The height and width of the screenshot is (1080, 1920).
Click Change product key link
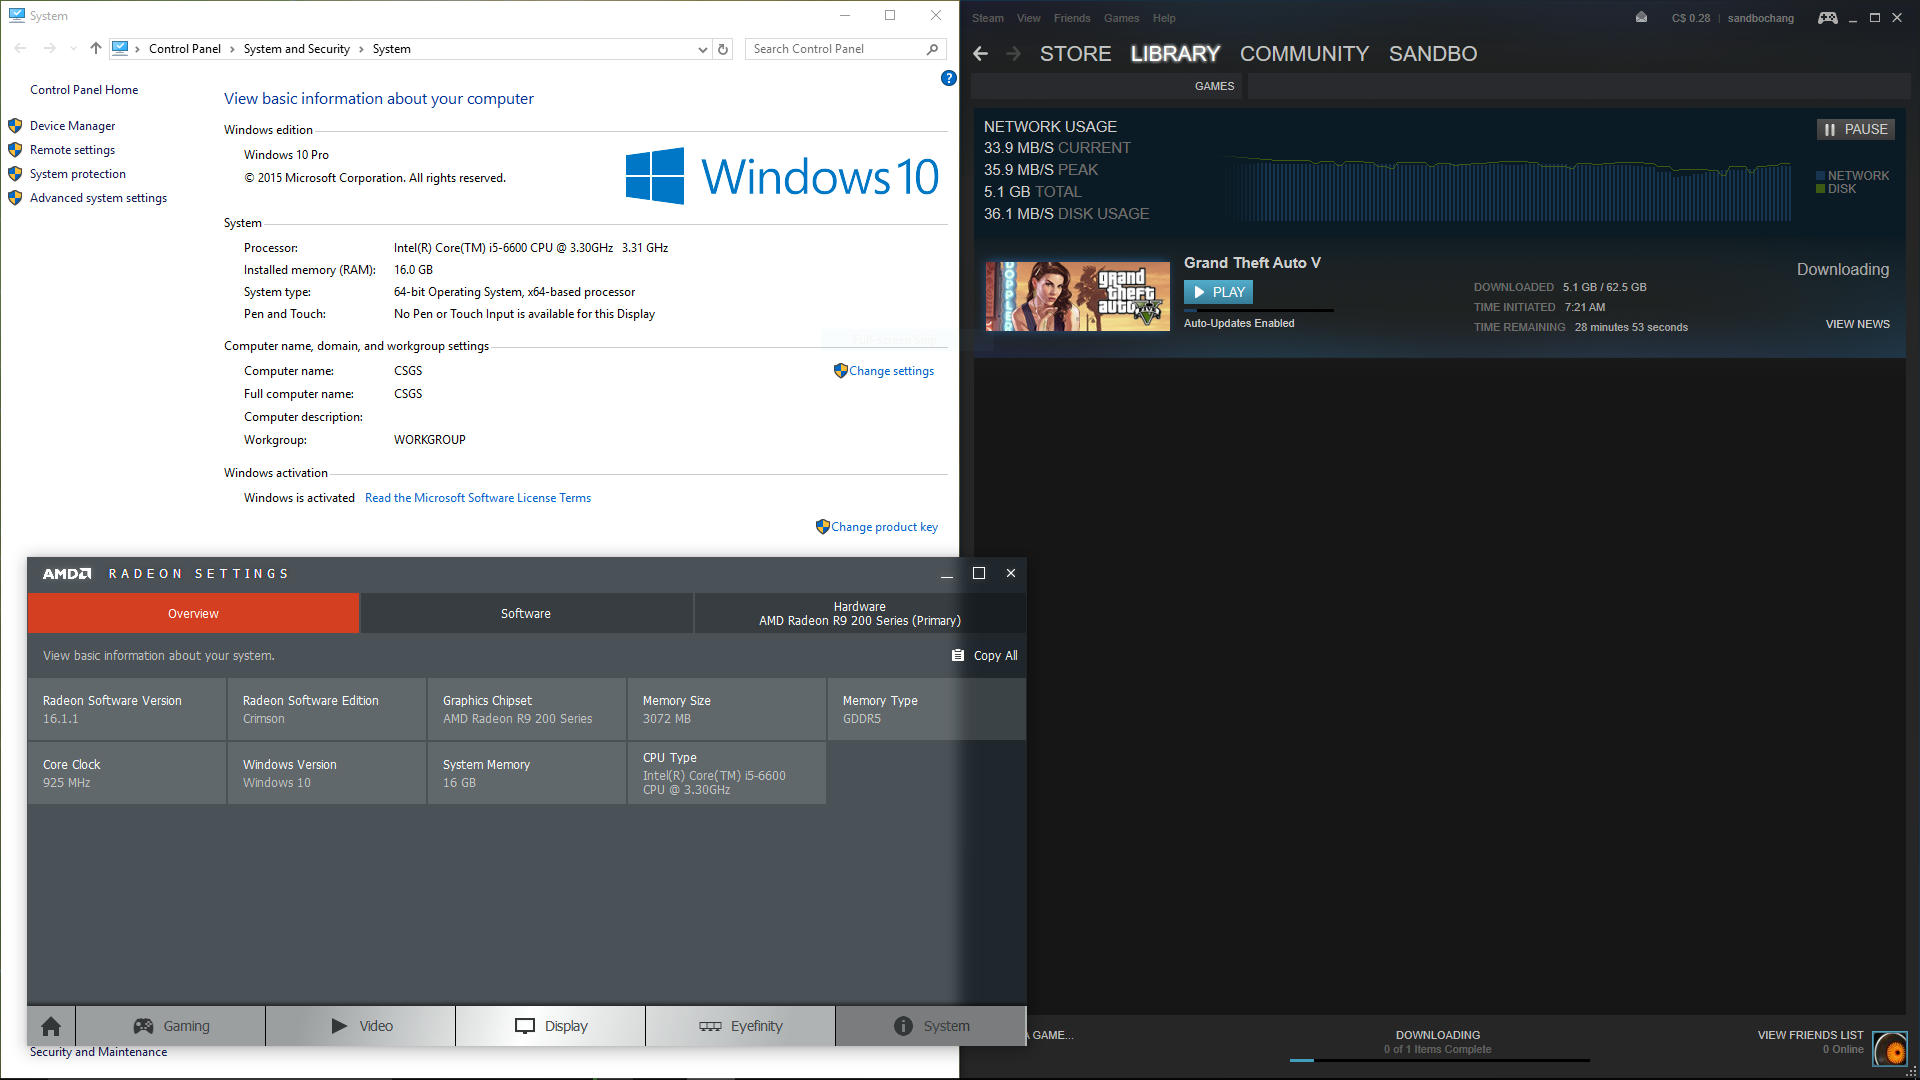click(x=884, y=527)
